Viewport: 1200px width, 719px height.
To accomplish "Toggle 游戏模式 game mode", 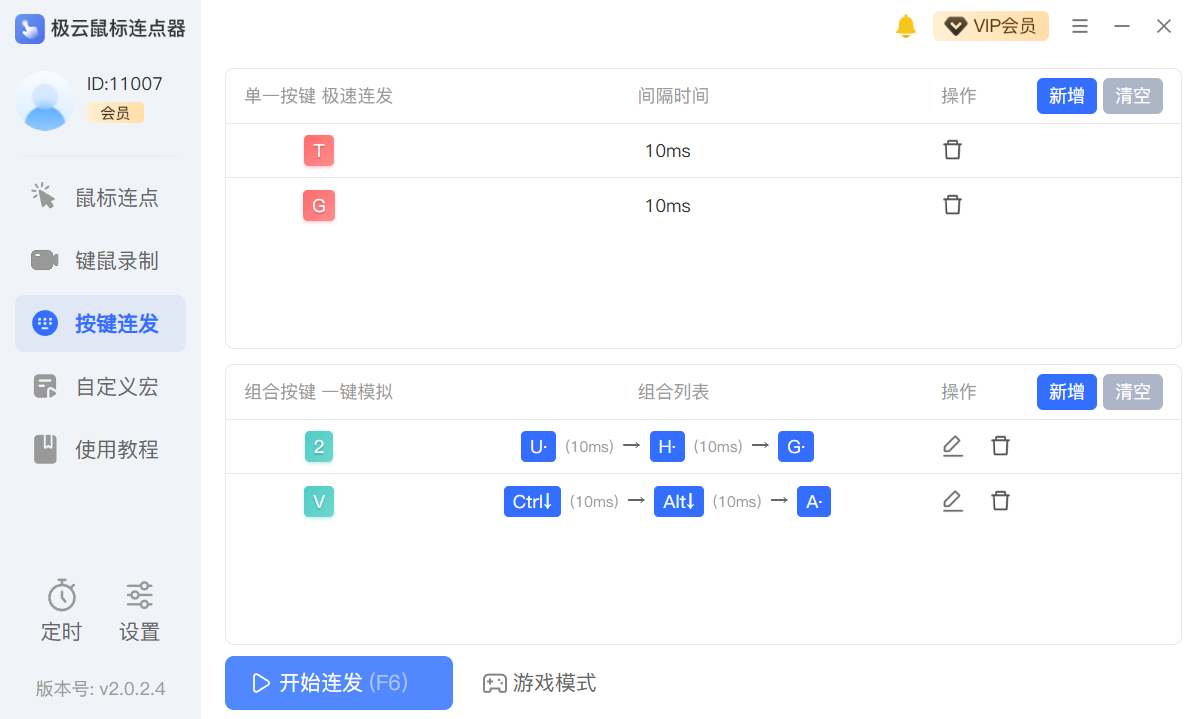I will (x=540, y=683).
